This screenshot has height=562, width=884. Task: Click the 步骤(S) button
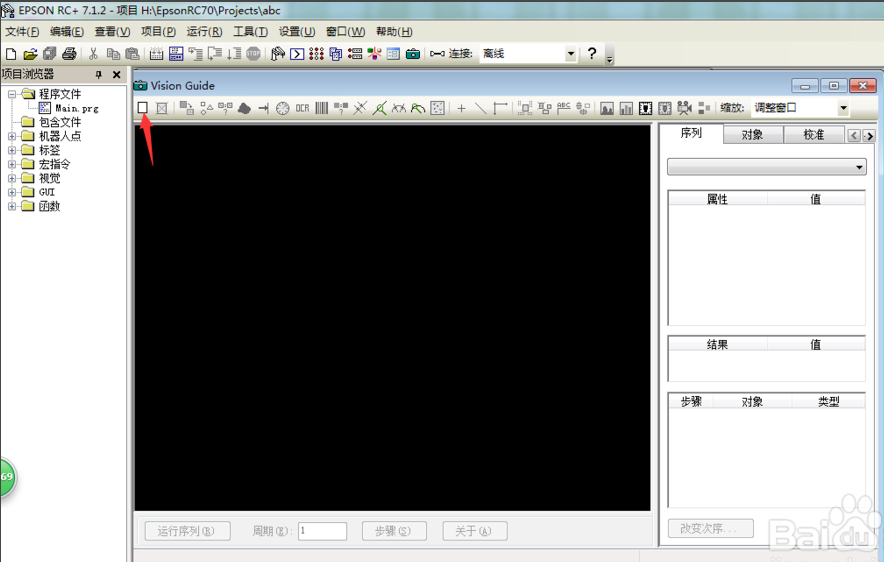[394, 531]
